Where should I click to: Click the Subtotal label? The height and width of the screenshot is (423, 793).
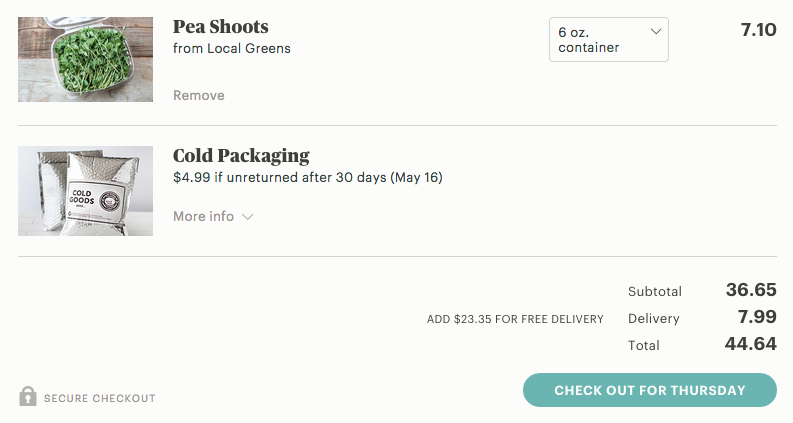655,291
